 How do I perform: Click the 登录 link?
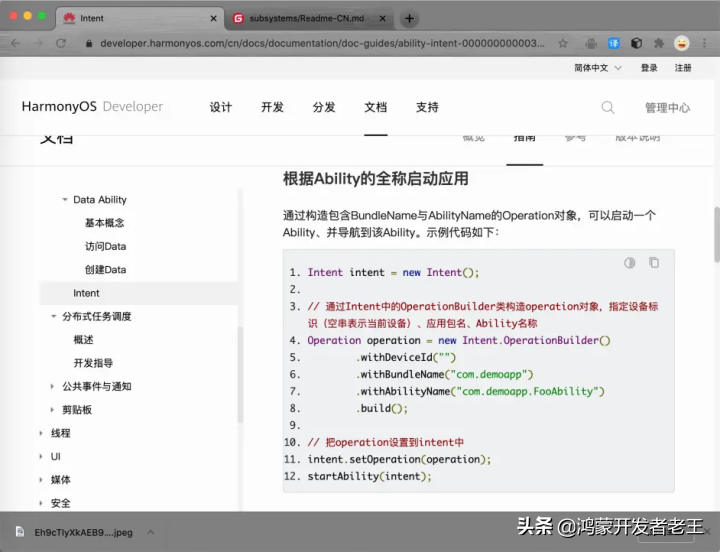649,68
